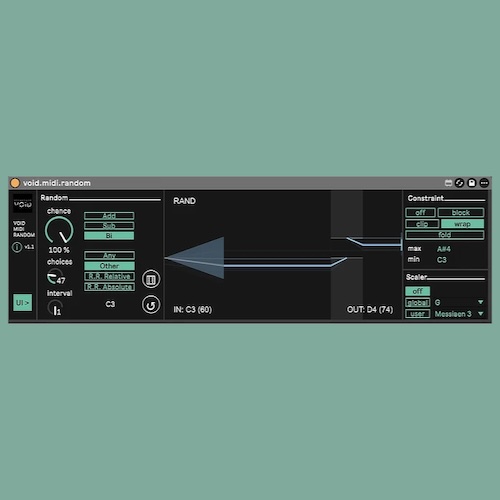Image resolution: width=500 pixels, height=500 pixels.
Task: Set Scaler mode to off
Action: click(x=418, y=291)
